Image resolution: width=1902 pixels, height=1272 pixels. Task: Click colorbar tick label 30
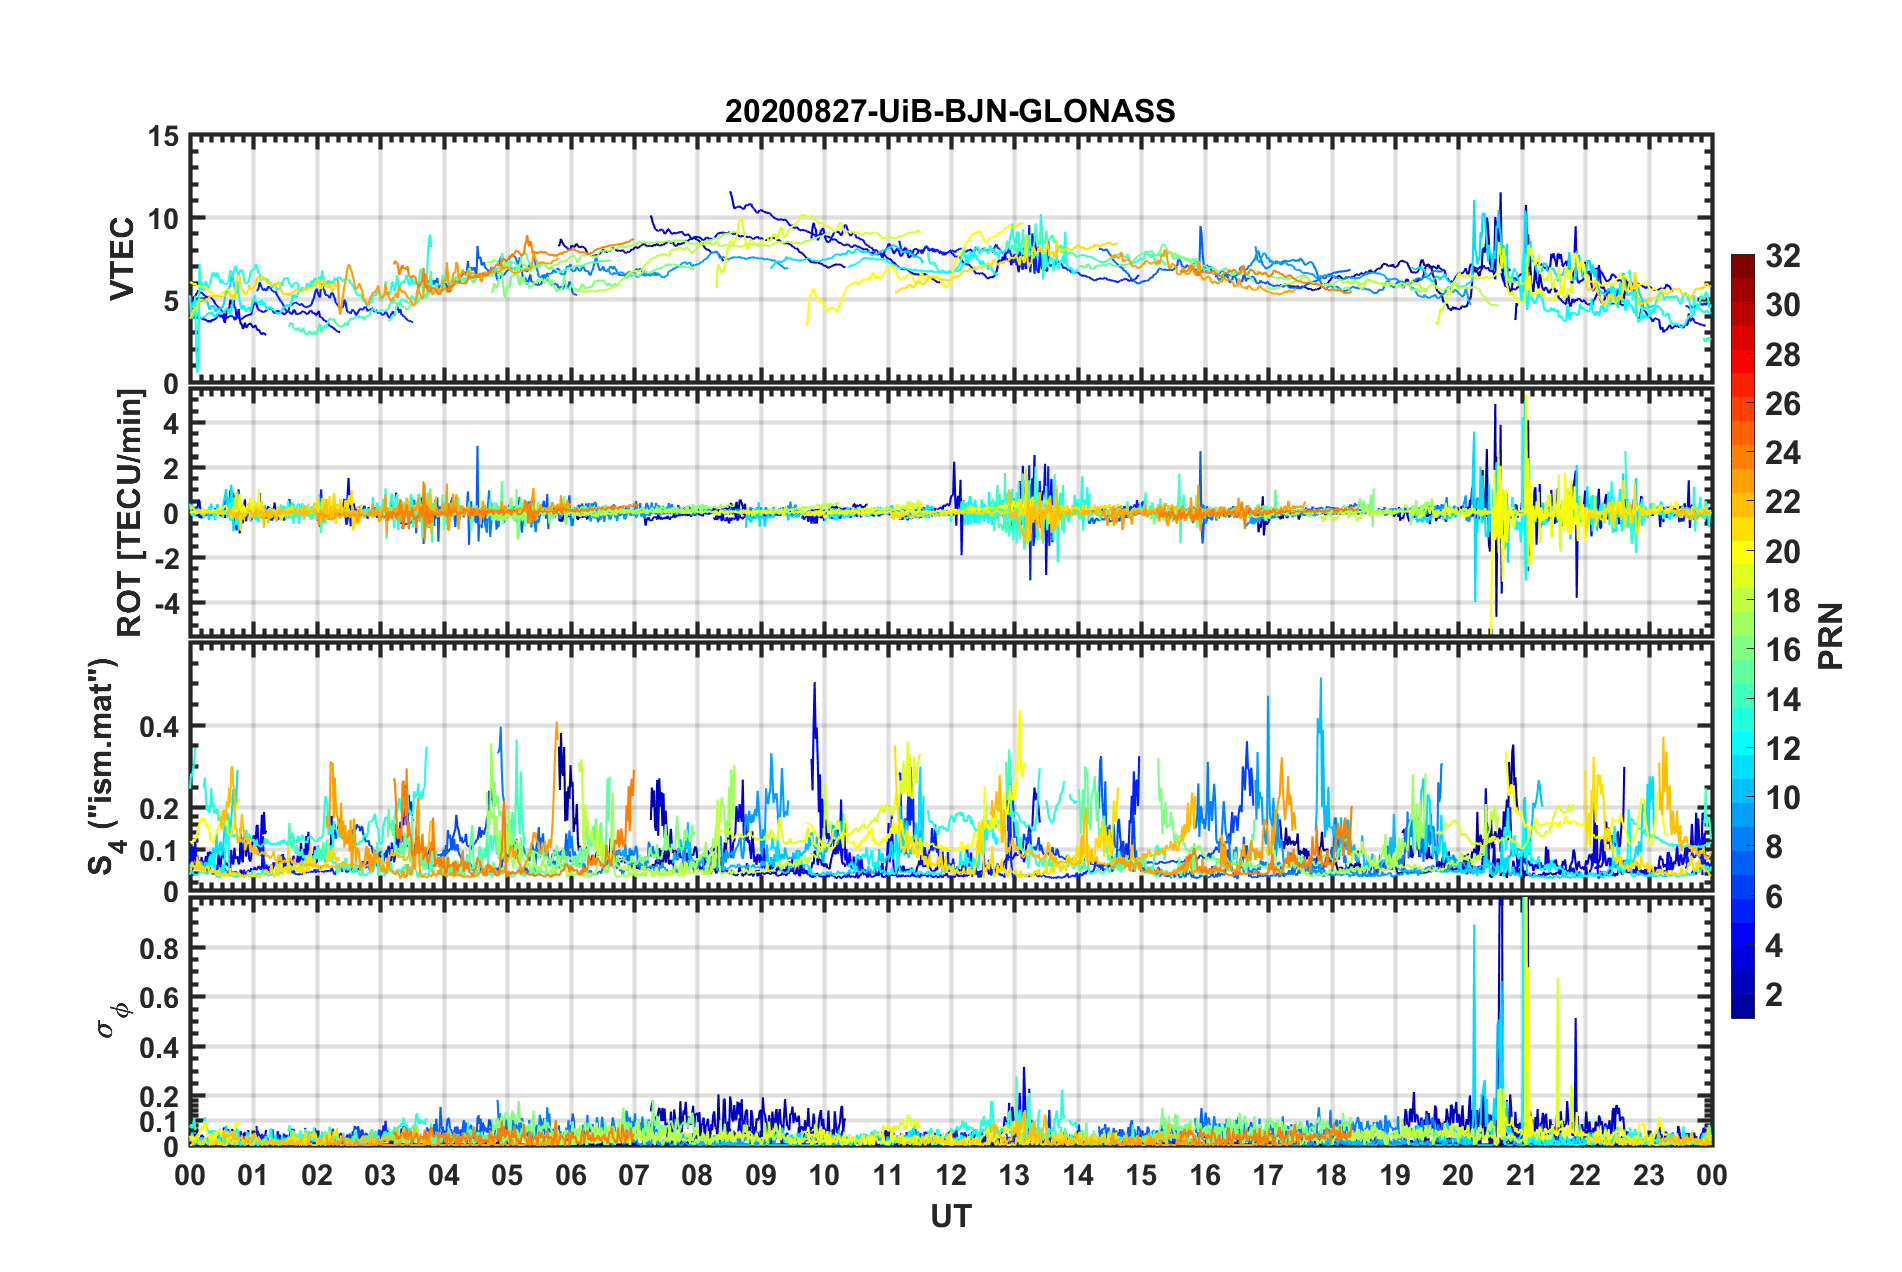pos(1782,305)
